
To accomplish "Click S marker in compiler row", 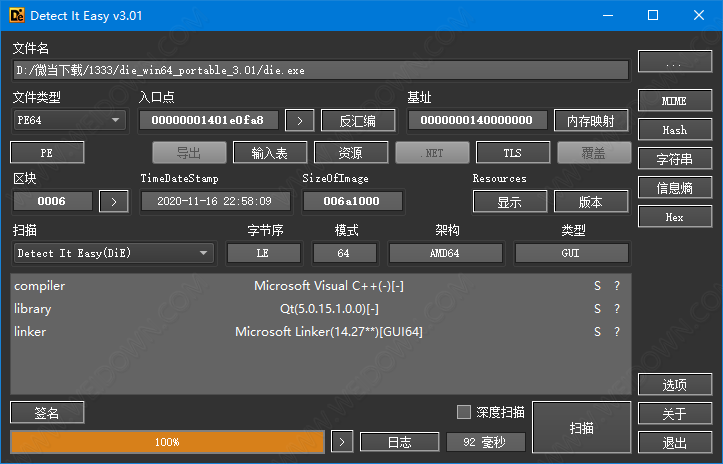I will tap(598, 286).
